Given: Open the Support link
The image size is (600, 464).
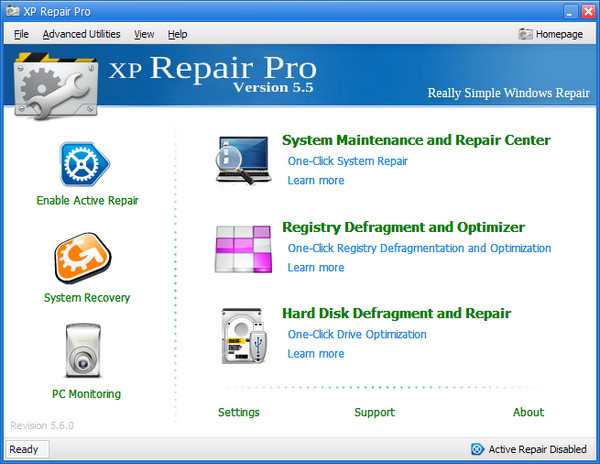Looking at the screenshot, I should 374,412.
